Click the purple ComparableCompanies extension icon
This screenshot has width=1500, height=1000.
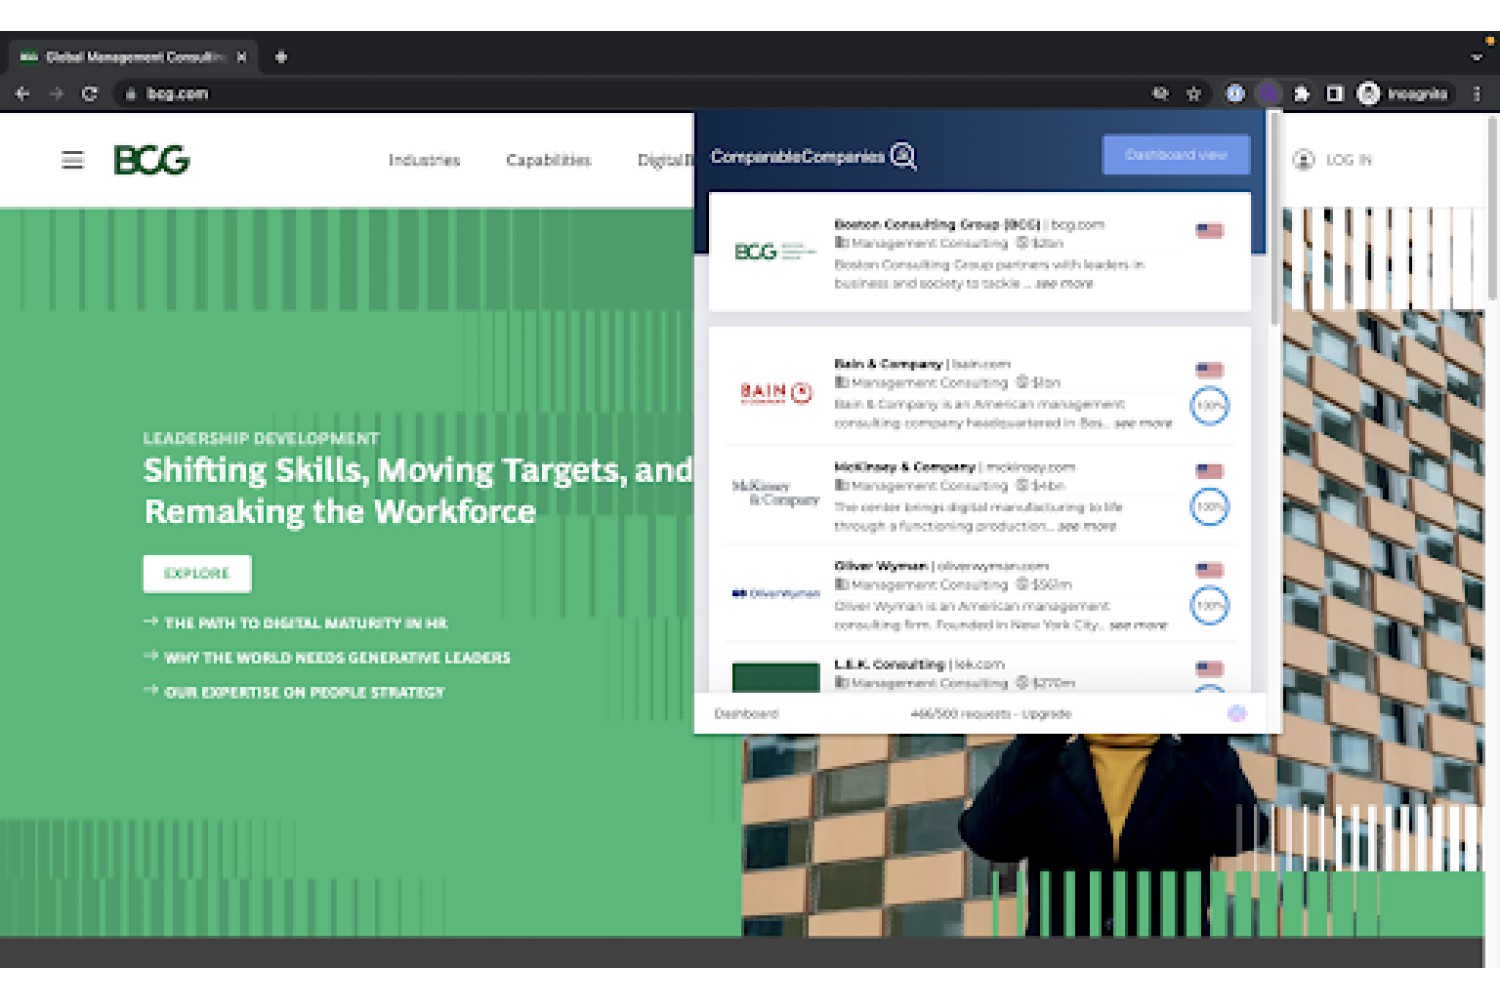coord(1268,94)
